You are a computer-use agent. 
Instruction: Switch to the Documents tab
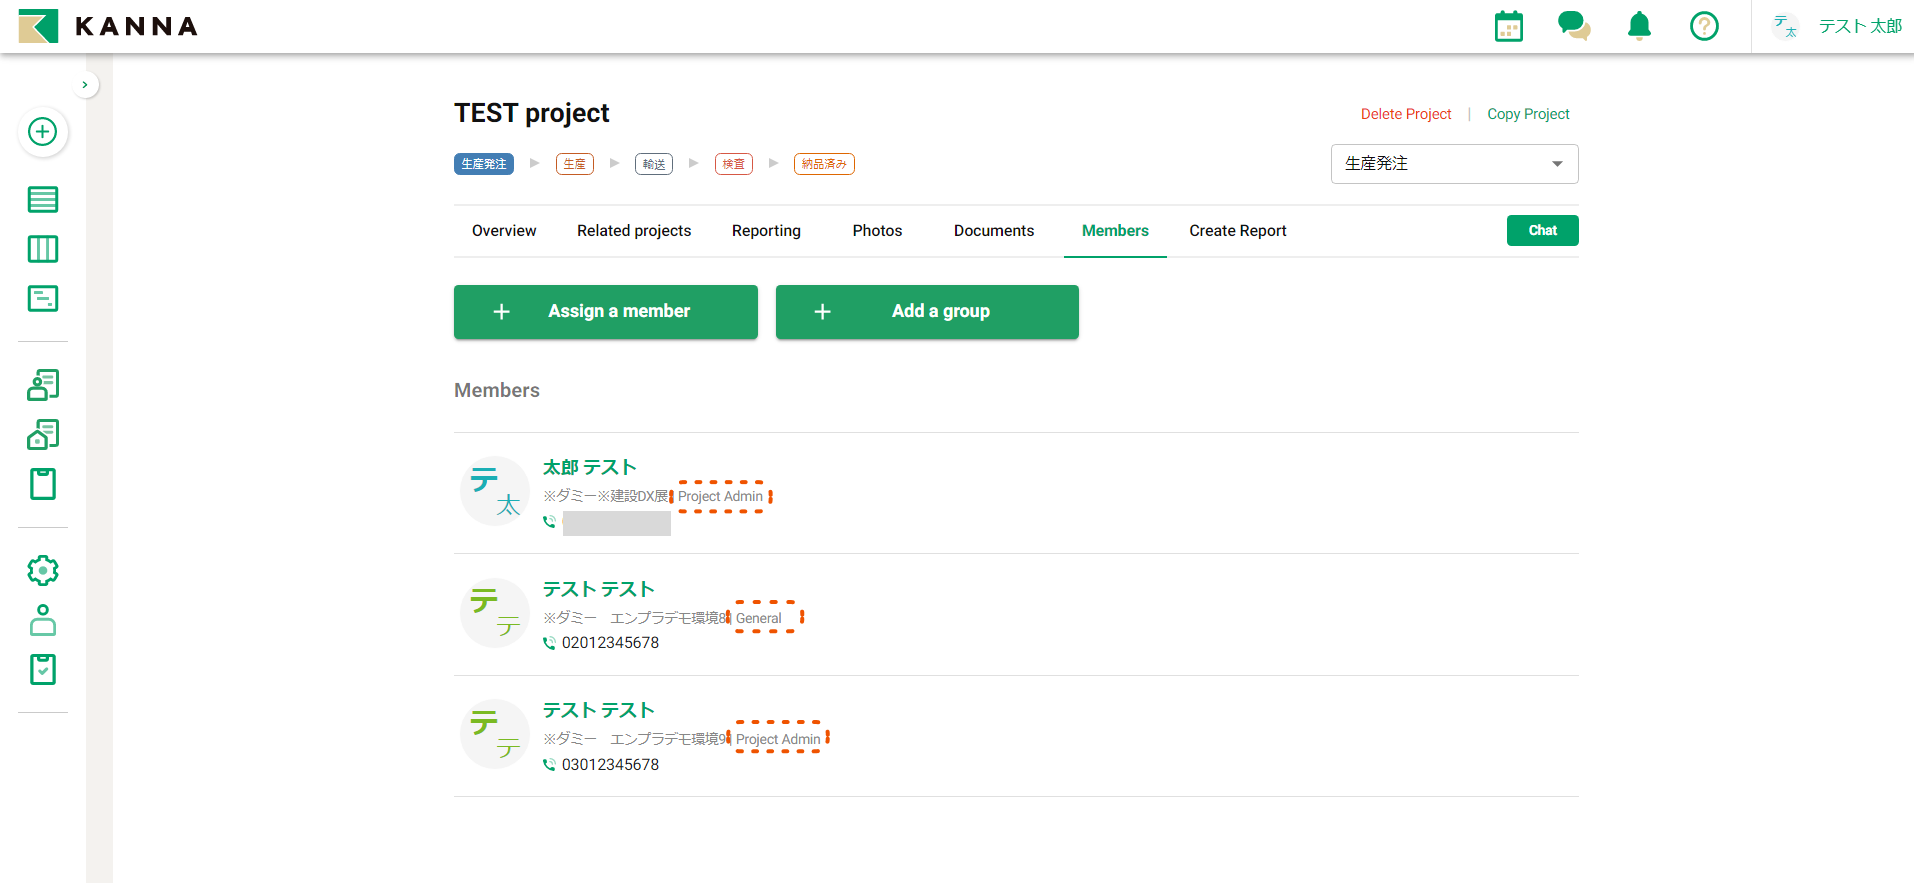pyautogui.click(x=993, y=231)
